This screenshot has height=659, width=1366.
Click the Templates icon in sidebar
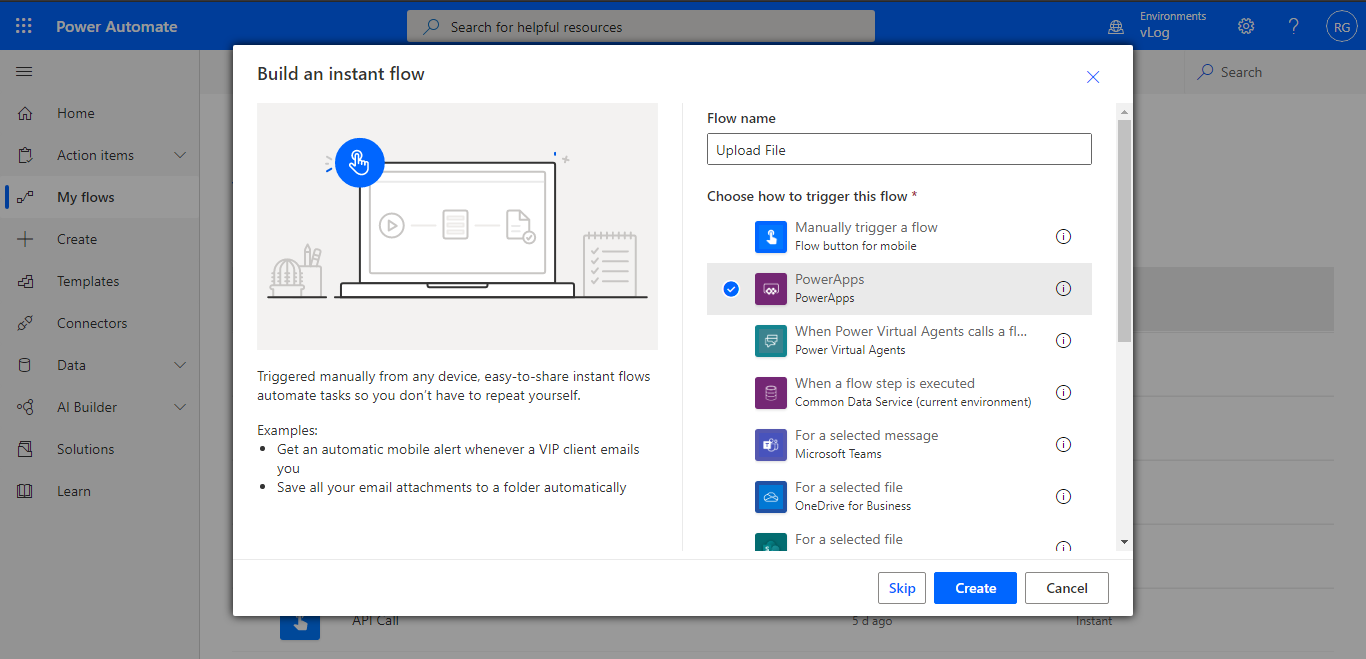click(26, 281)
